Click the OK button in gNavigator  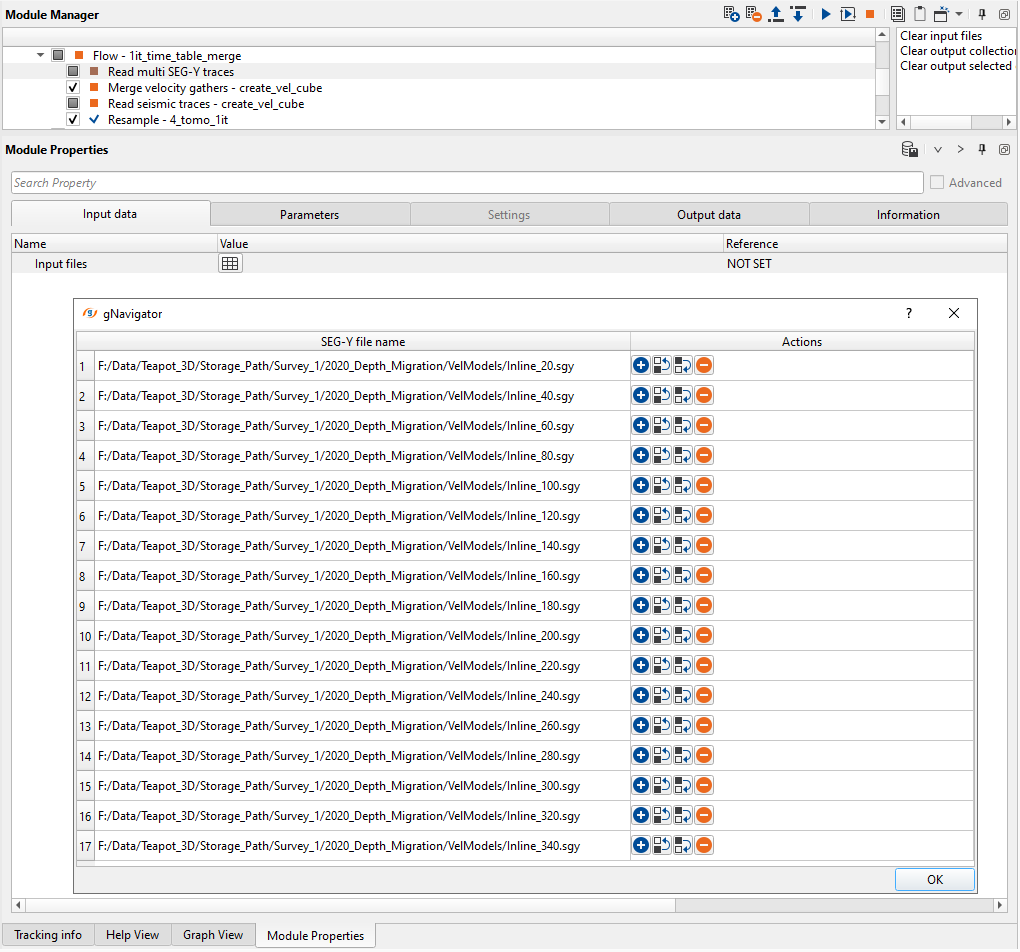click(x=934, y=880)
